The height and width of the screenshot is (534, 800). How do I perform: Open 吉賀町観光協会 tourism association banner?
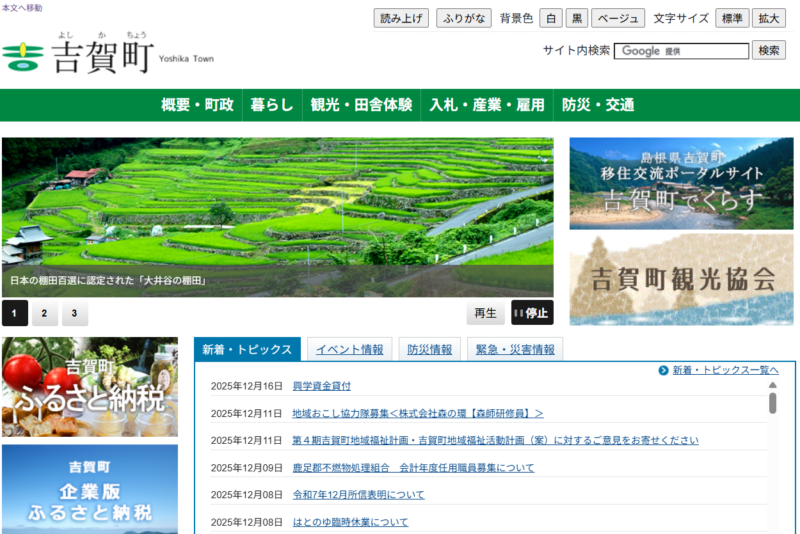pyautogui.click(x=681, y=279)
